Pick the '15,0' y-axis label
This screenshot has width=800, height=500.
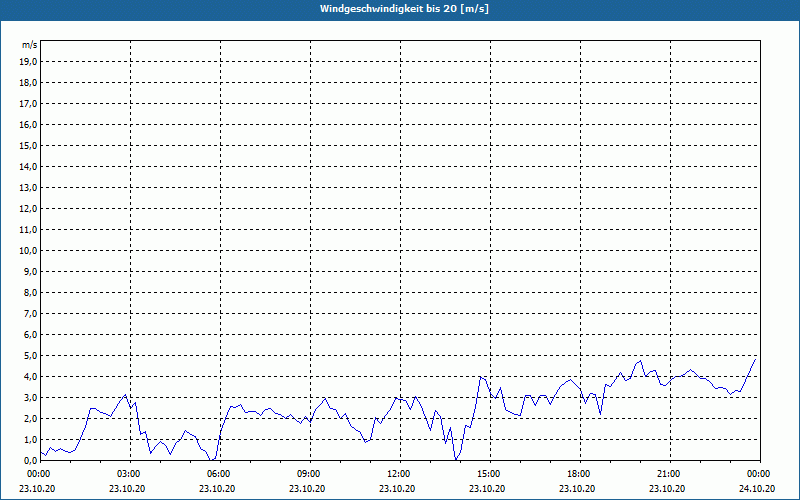28,145
